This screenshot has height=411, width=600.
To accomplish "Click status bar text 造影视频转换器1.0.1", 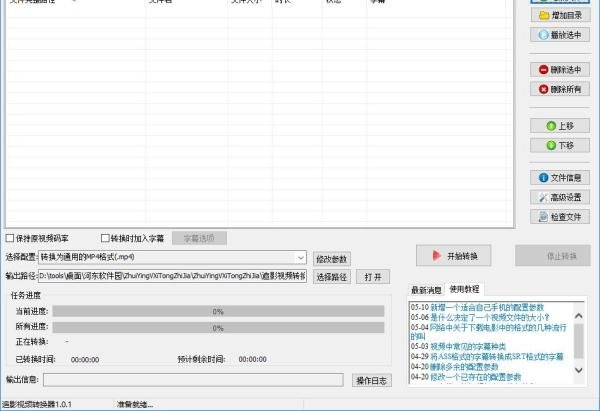I will pyautogui.click(x=37, y=404).
